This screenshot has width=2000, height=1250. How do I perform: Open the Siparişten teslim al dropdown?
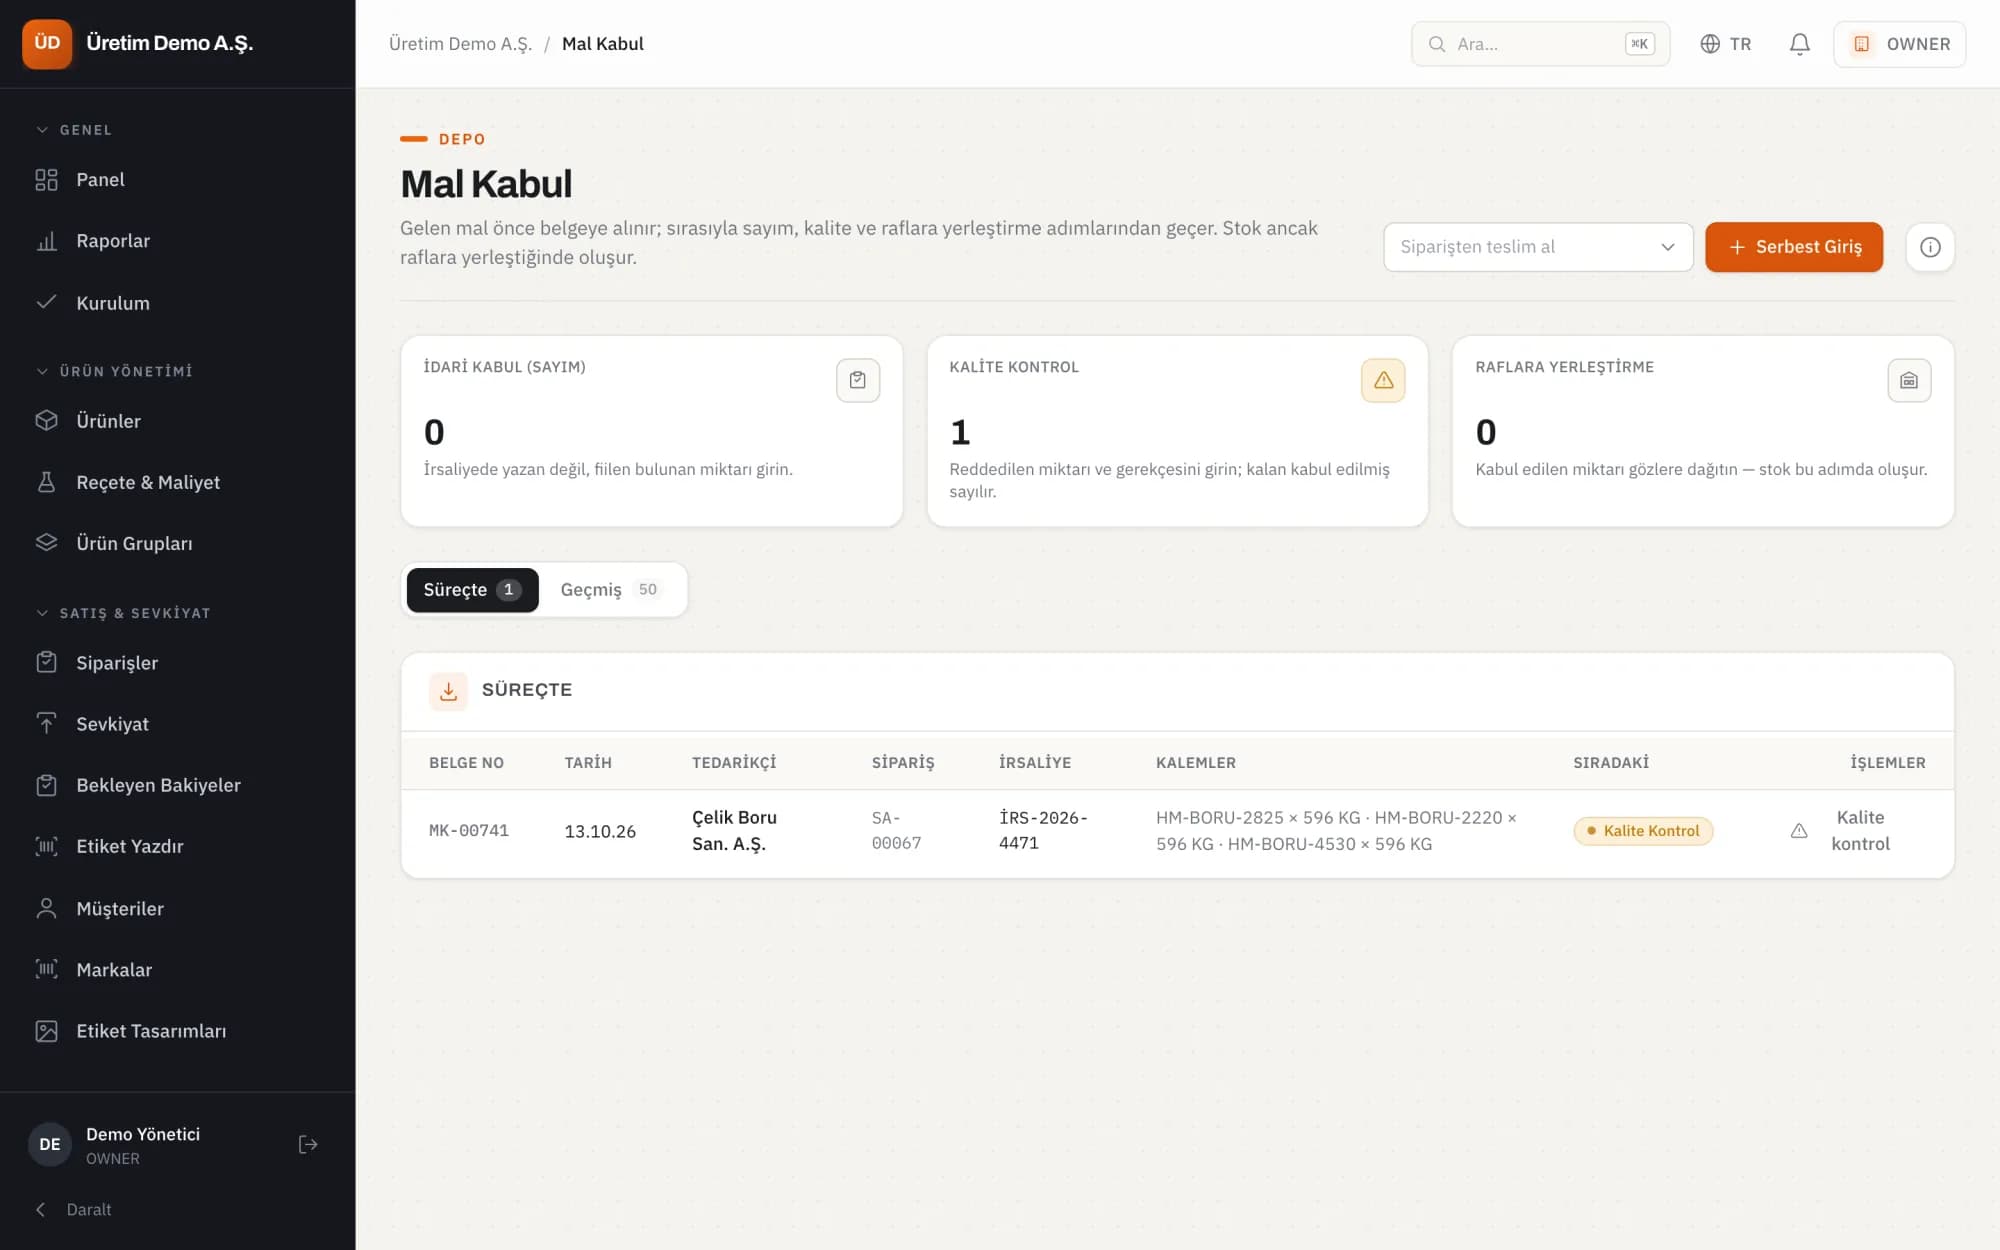1538,247
